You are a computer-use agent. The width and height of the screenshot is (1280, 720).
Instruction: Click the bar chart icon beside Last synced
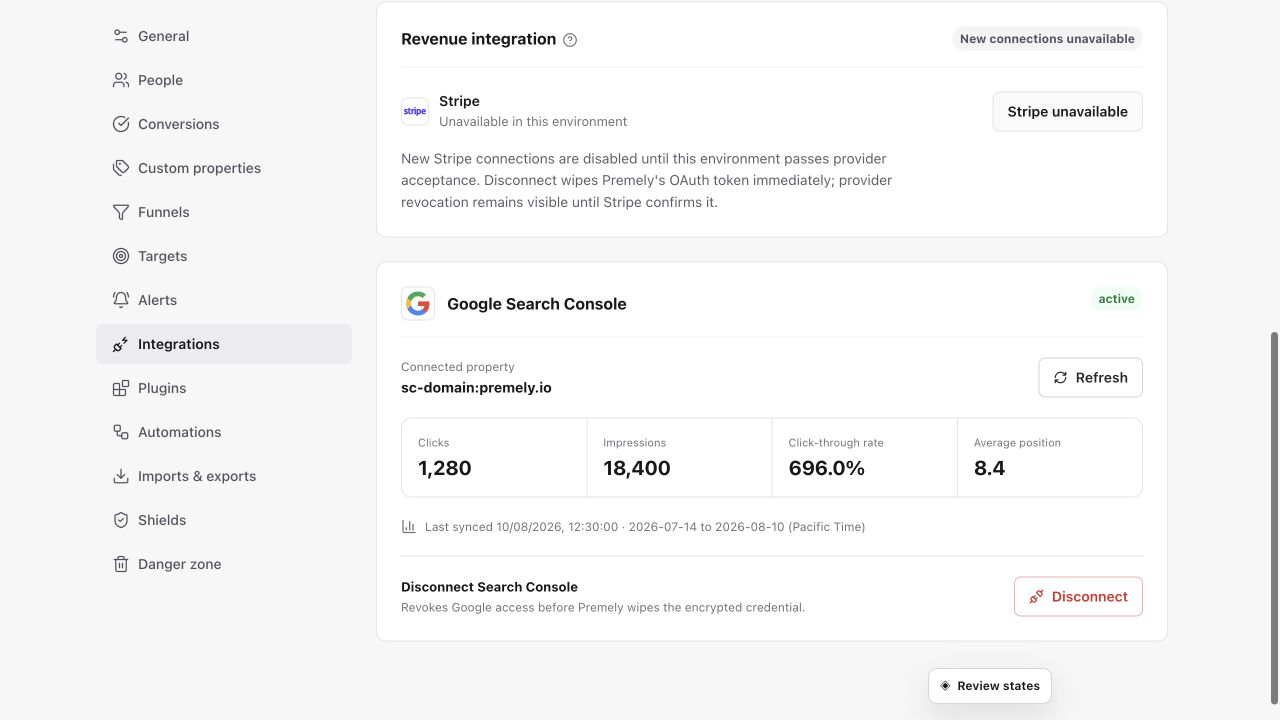pos(409,526)
